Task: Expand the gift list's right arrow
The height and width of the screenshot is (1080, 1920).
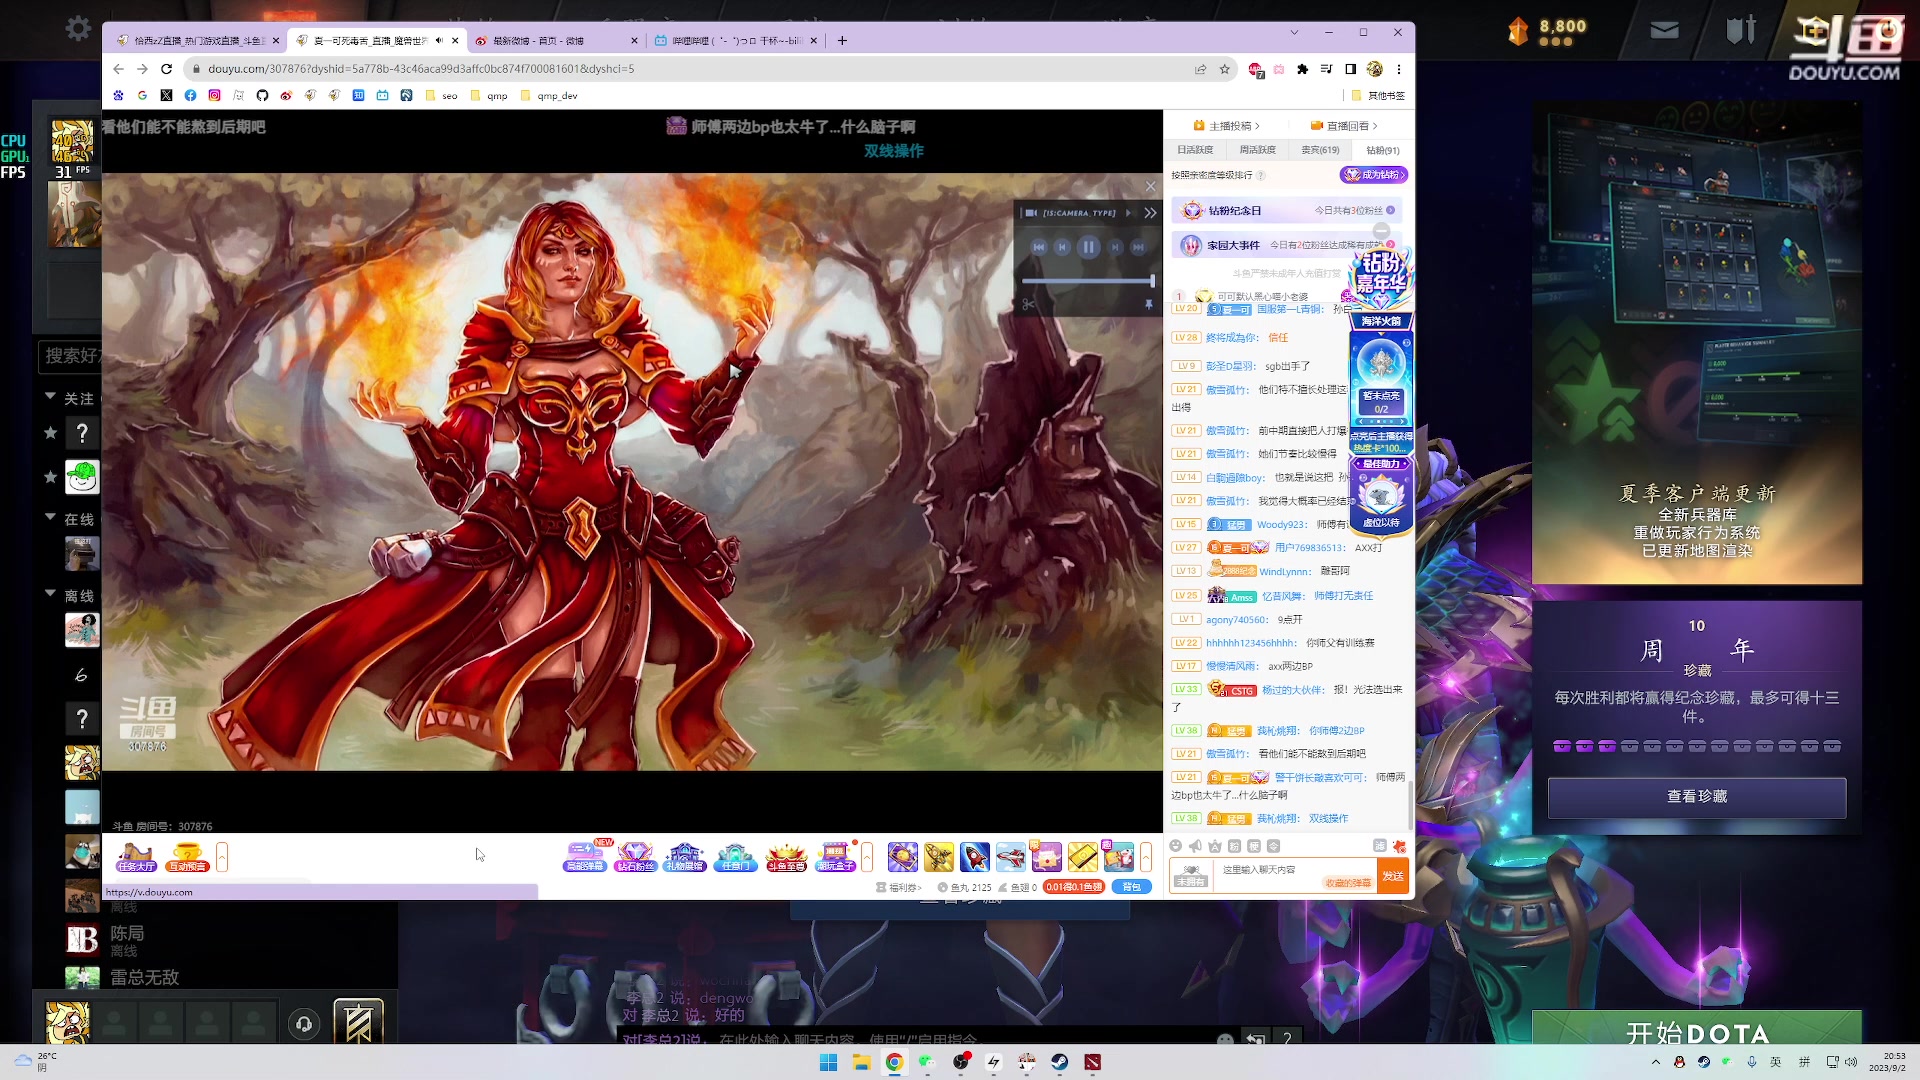Action: click(x=1146, y=857)
